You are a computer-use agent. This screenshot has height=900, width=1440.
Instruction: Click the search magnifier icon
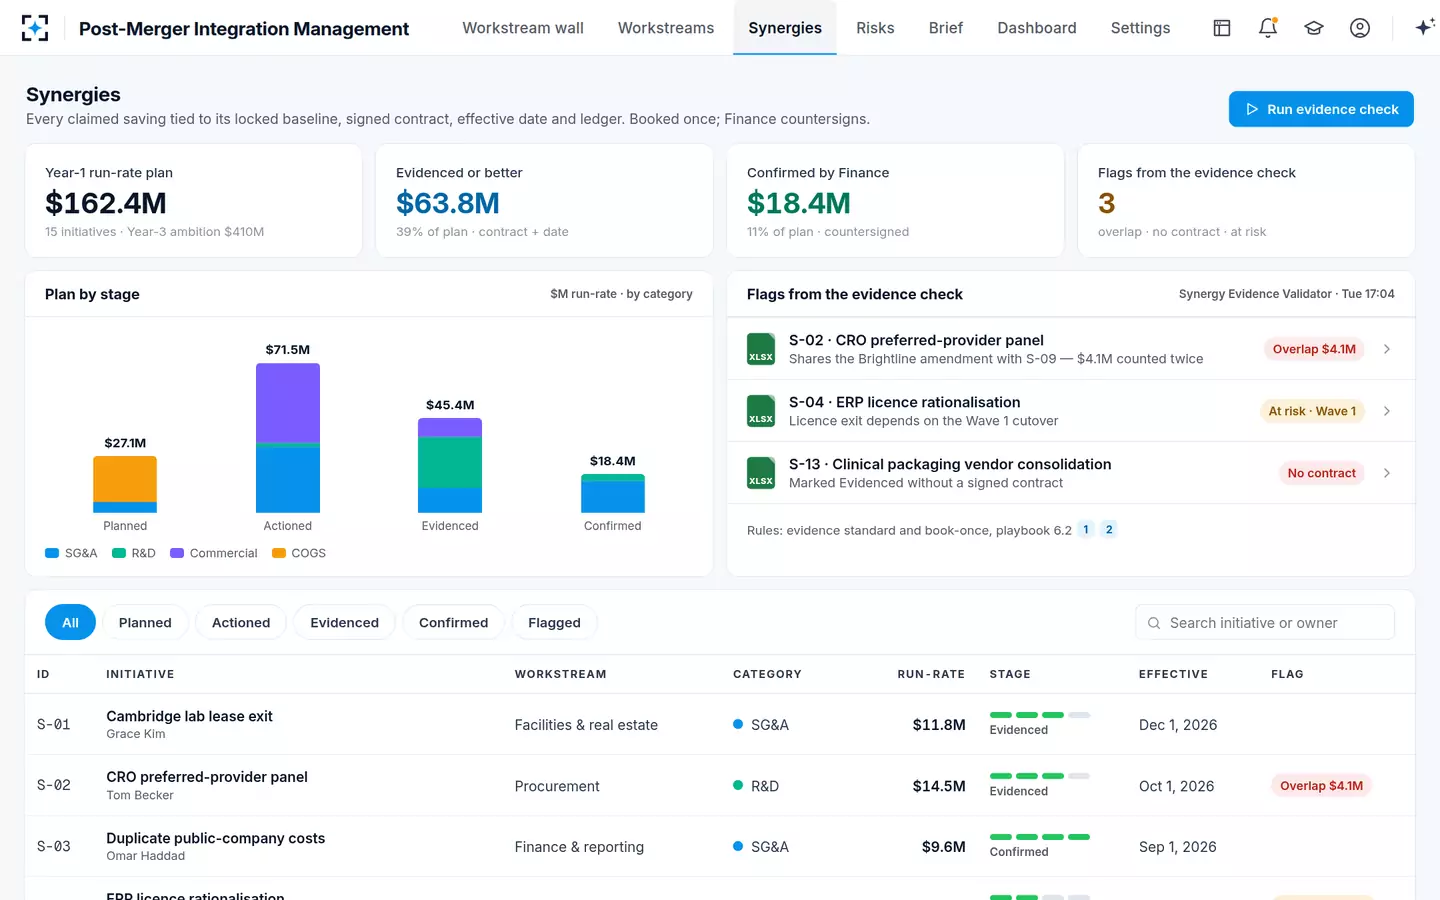pos(1154,623)
